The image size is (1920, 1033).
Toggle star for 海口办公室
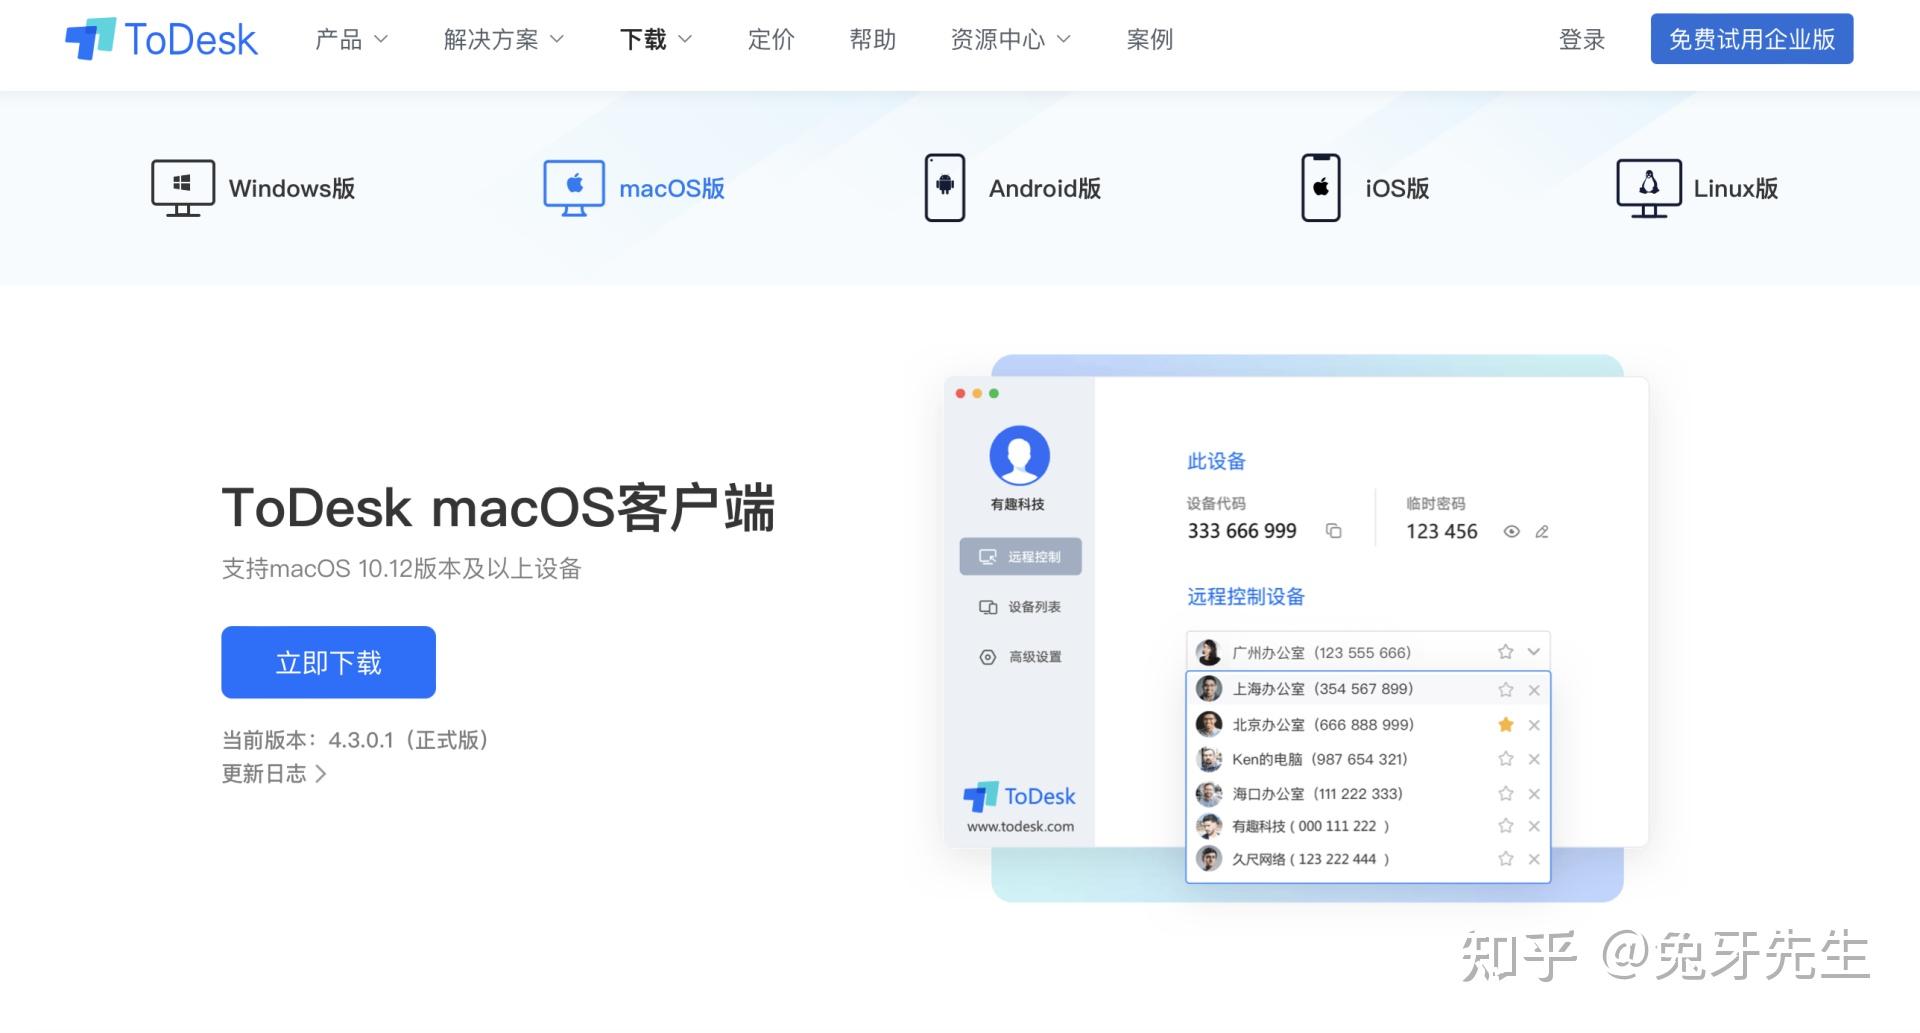[x=1506, y=794]
